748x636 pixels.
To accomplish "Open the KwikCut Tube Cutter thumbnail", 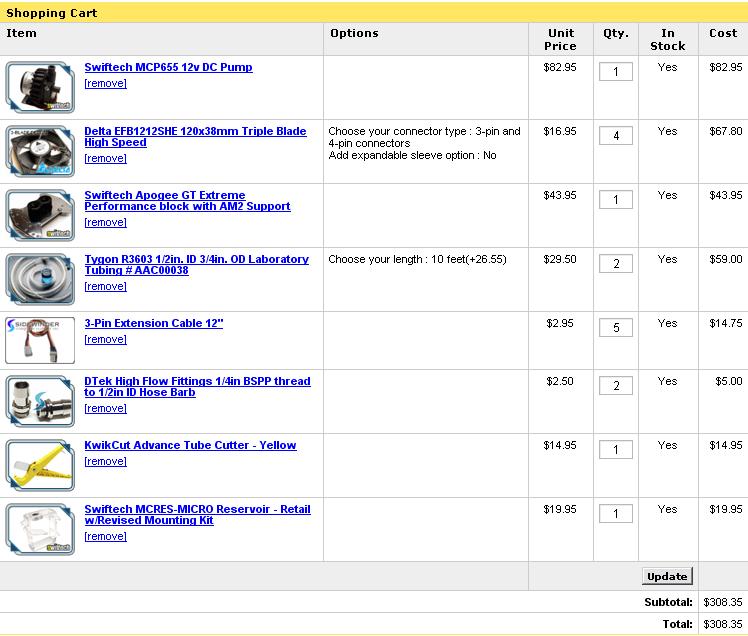I will (x=40, y=465).
